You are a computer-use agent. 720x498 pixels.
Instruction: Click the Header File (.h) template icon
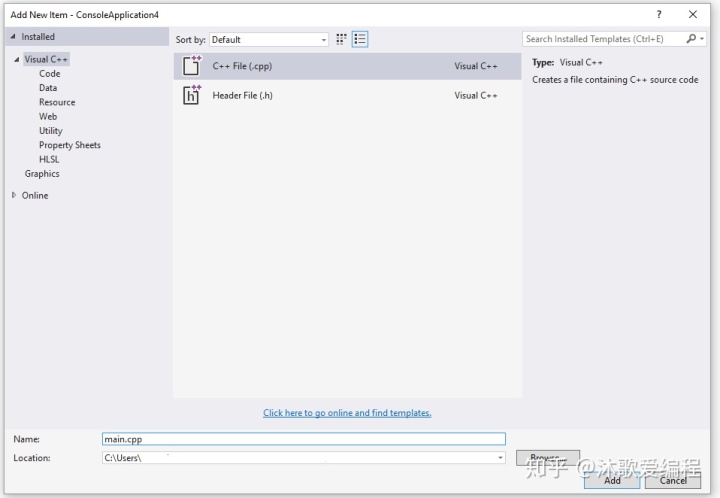(x=192, y=95)
